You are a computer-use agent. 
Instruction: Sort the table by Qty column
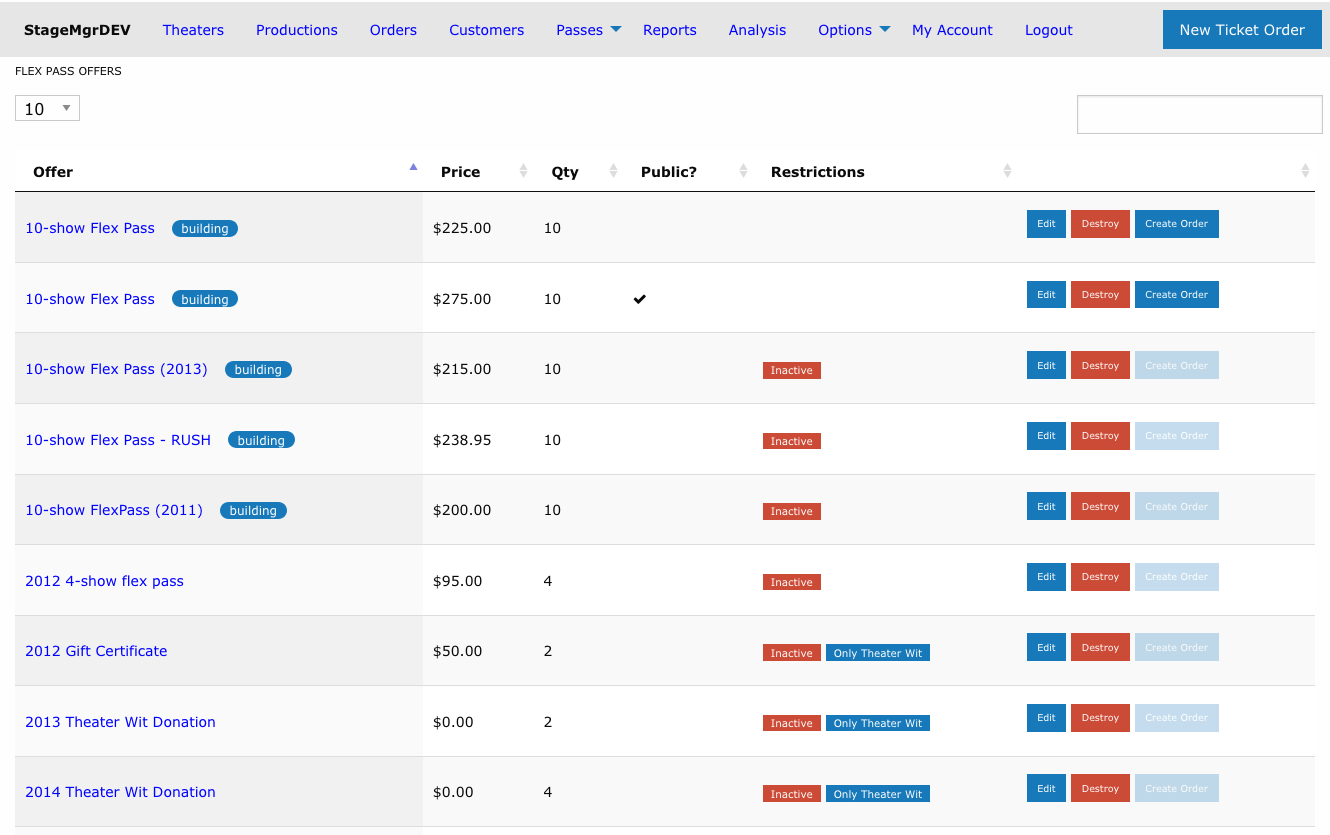click(613, 172)
